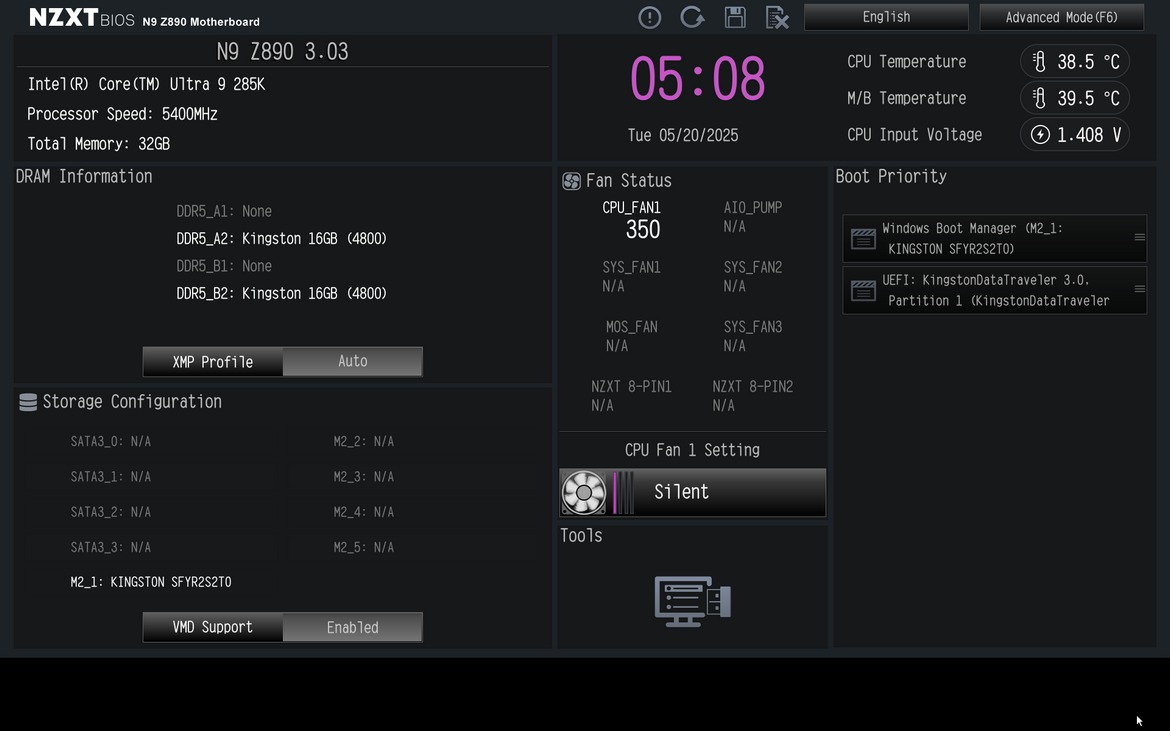Image resolution: width=1170 pixels, height=731 pixels.
Task: Open the English language dropdown
Action: pos(886,17)
